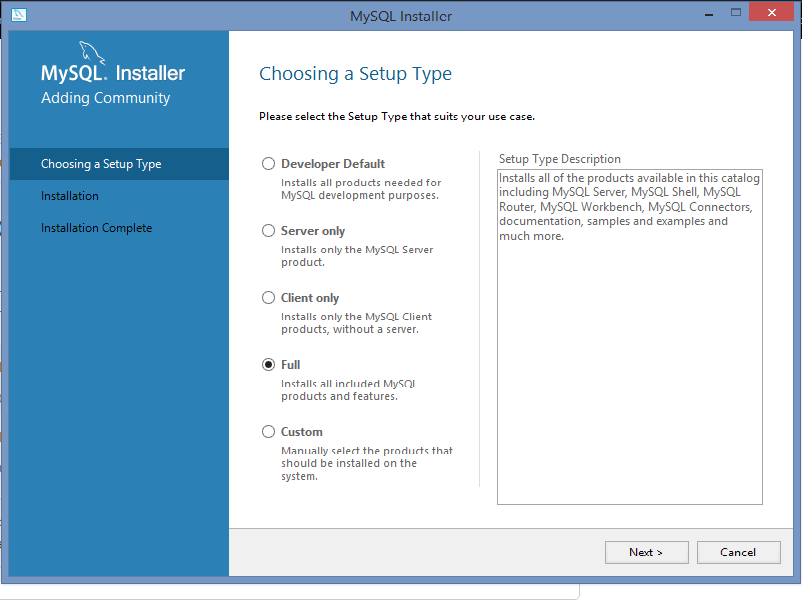
Task: Click the Setup Type Description label
Action: (560, 158)
